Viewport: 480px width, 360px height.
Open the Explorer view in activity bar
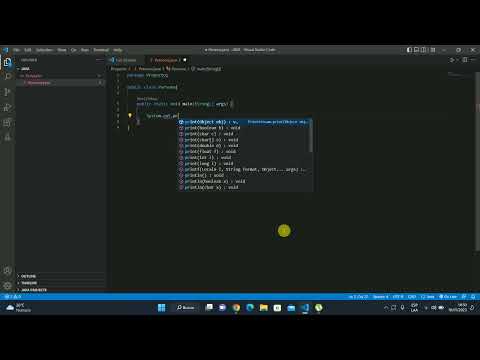8,63
